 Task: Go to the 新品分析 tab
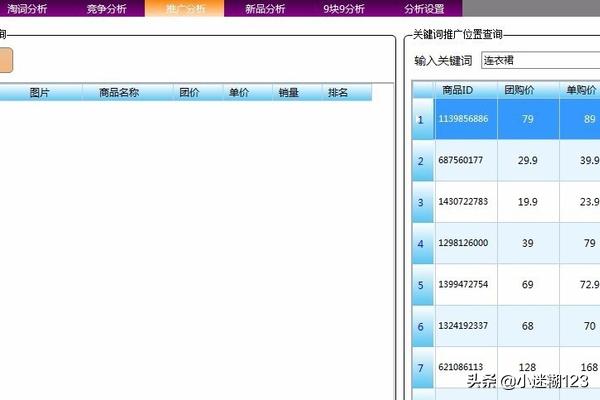(x=264, y=8)
